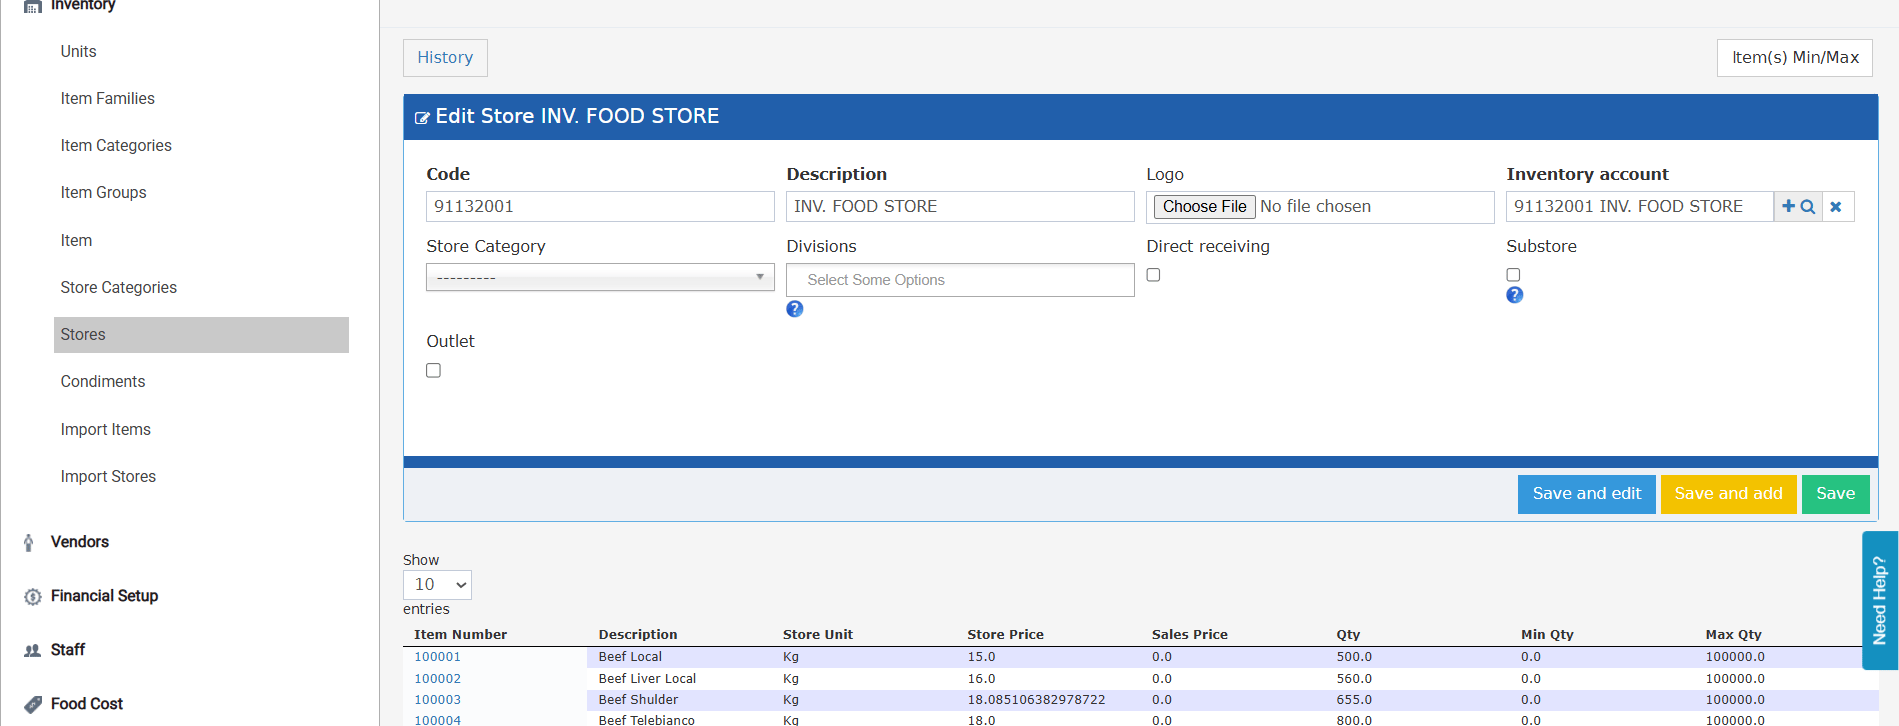Open item number 100002 link

pyautogui.click(x=438, y=679)
